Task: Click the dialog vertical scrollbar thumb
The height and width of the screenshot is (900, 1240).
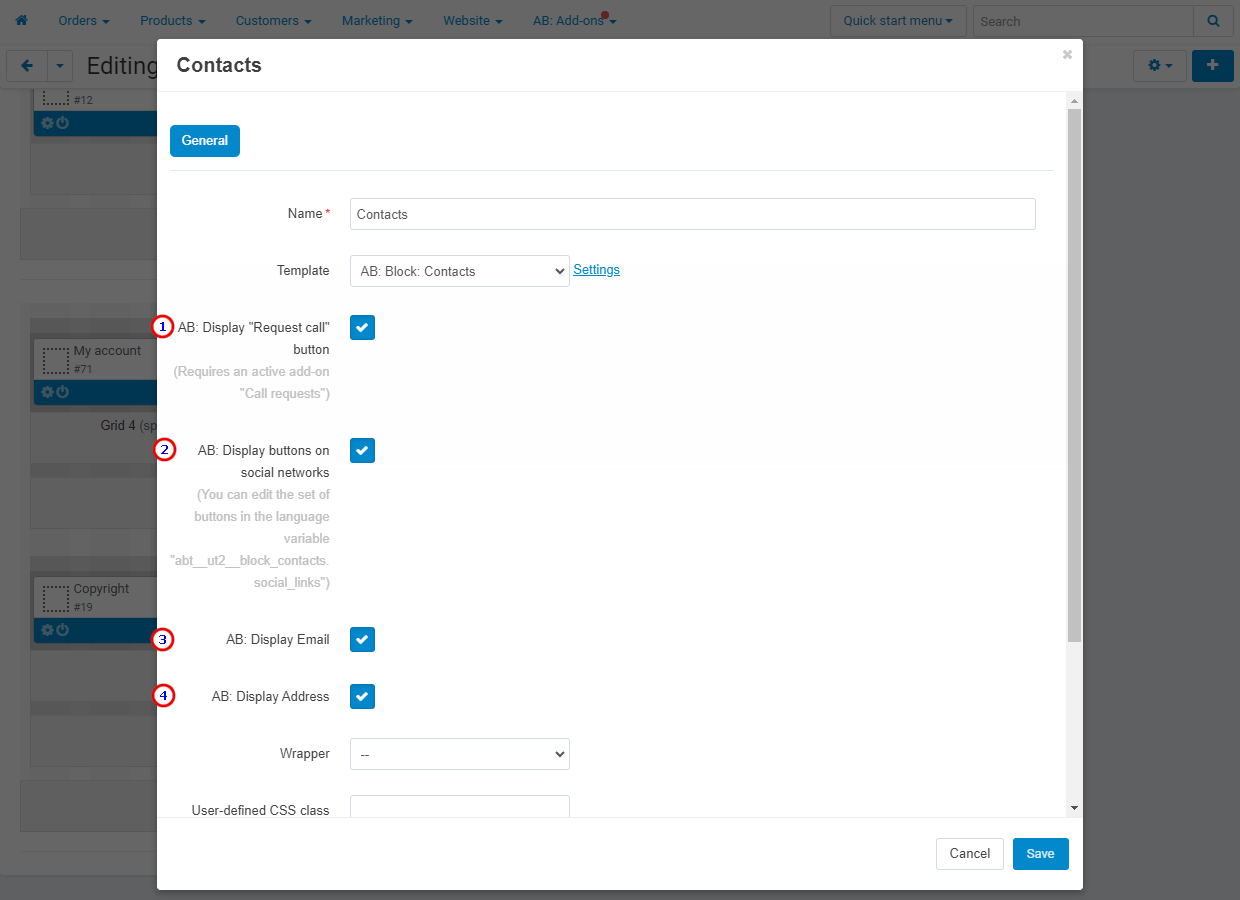Action: [1075, 375]
